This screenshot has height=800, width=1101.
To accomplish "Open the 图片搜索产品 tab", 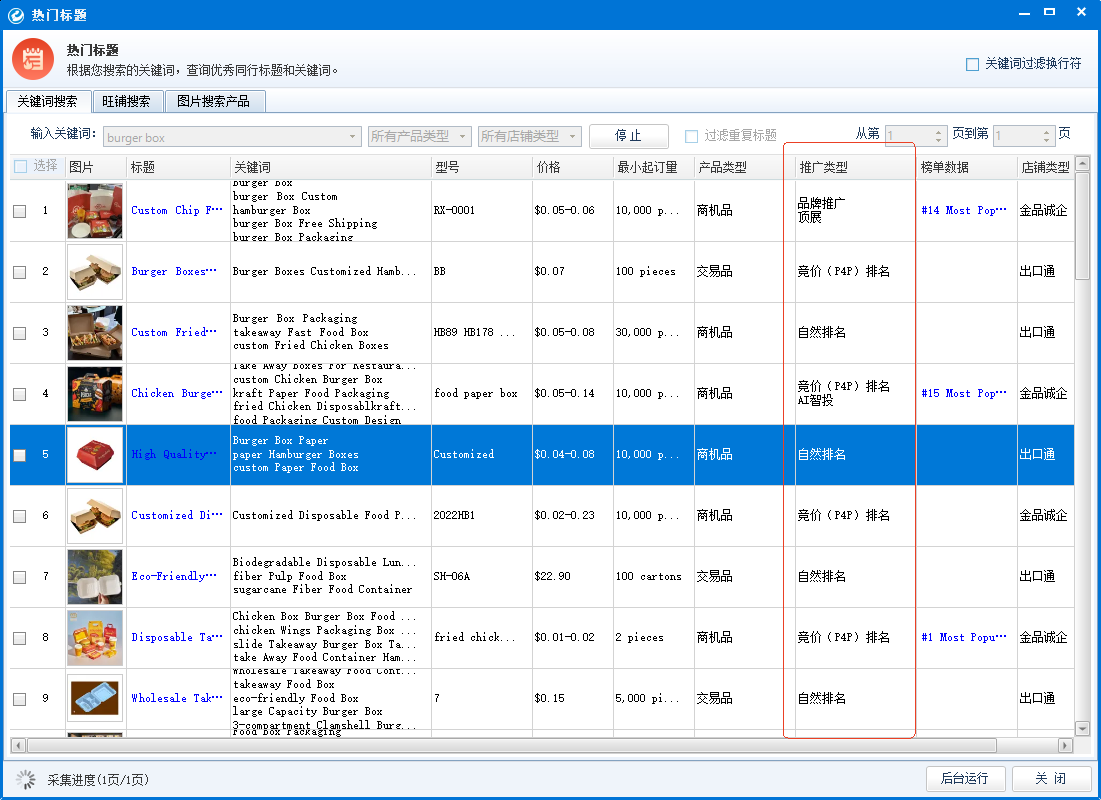I will point(214,101).
